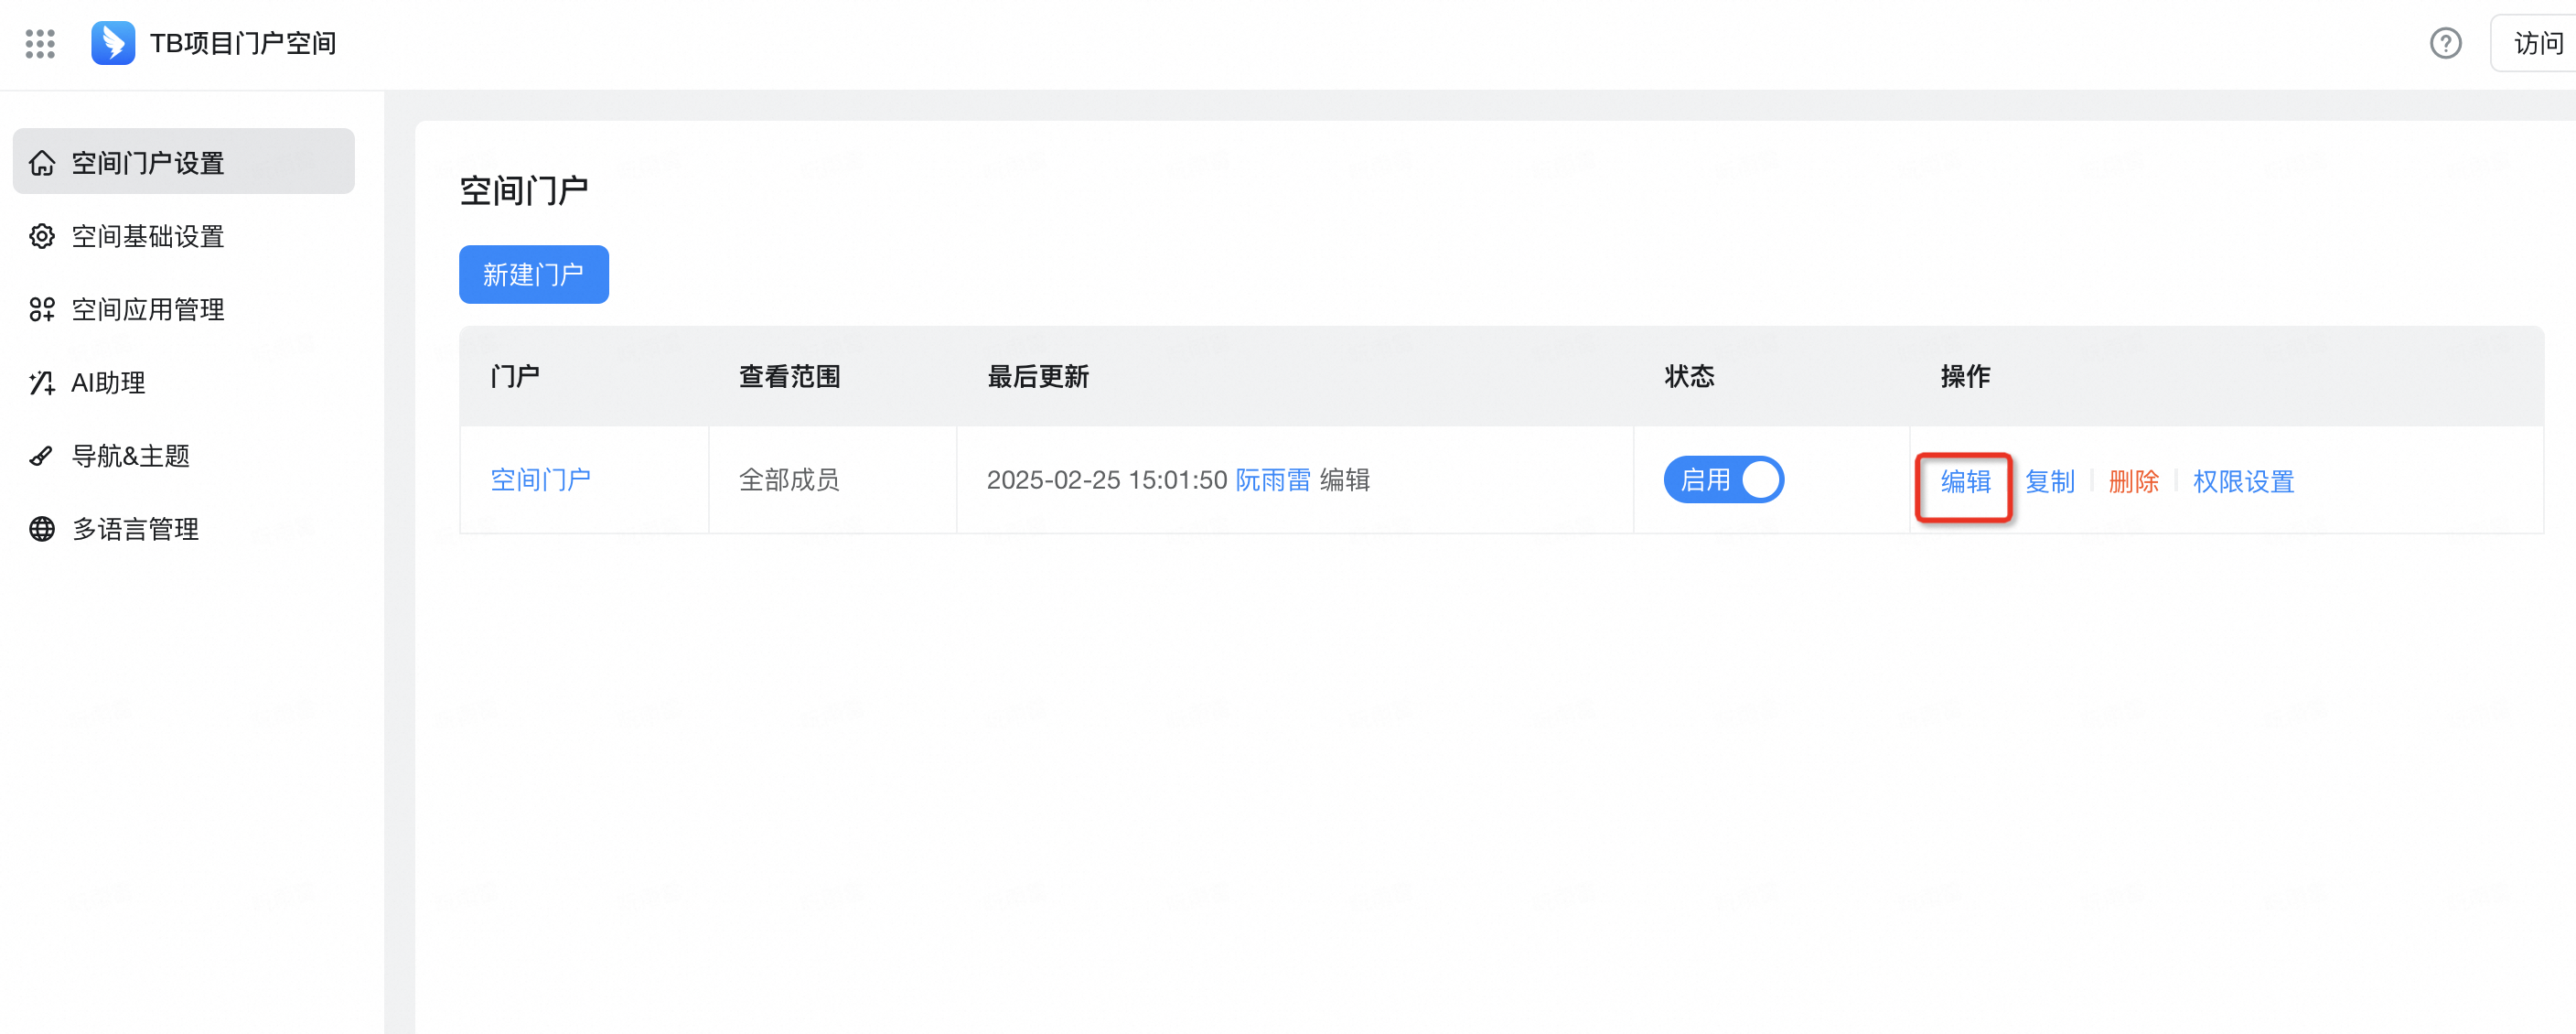Click the apps icon beside 空间应用管理
2576x1034 pixels.
(42, 310)
